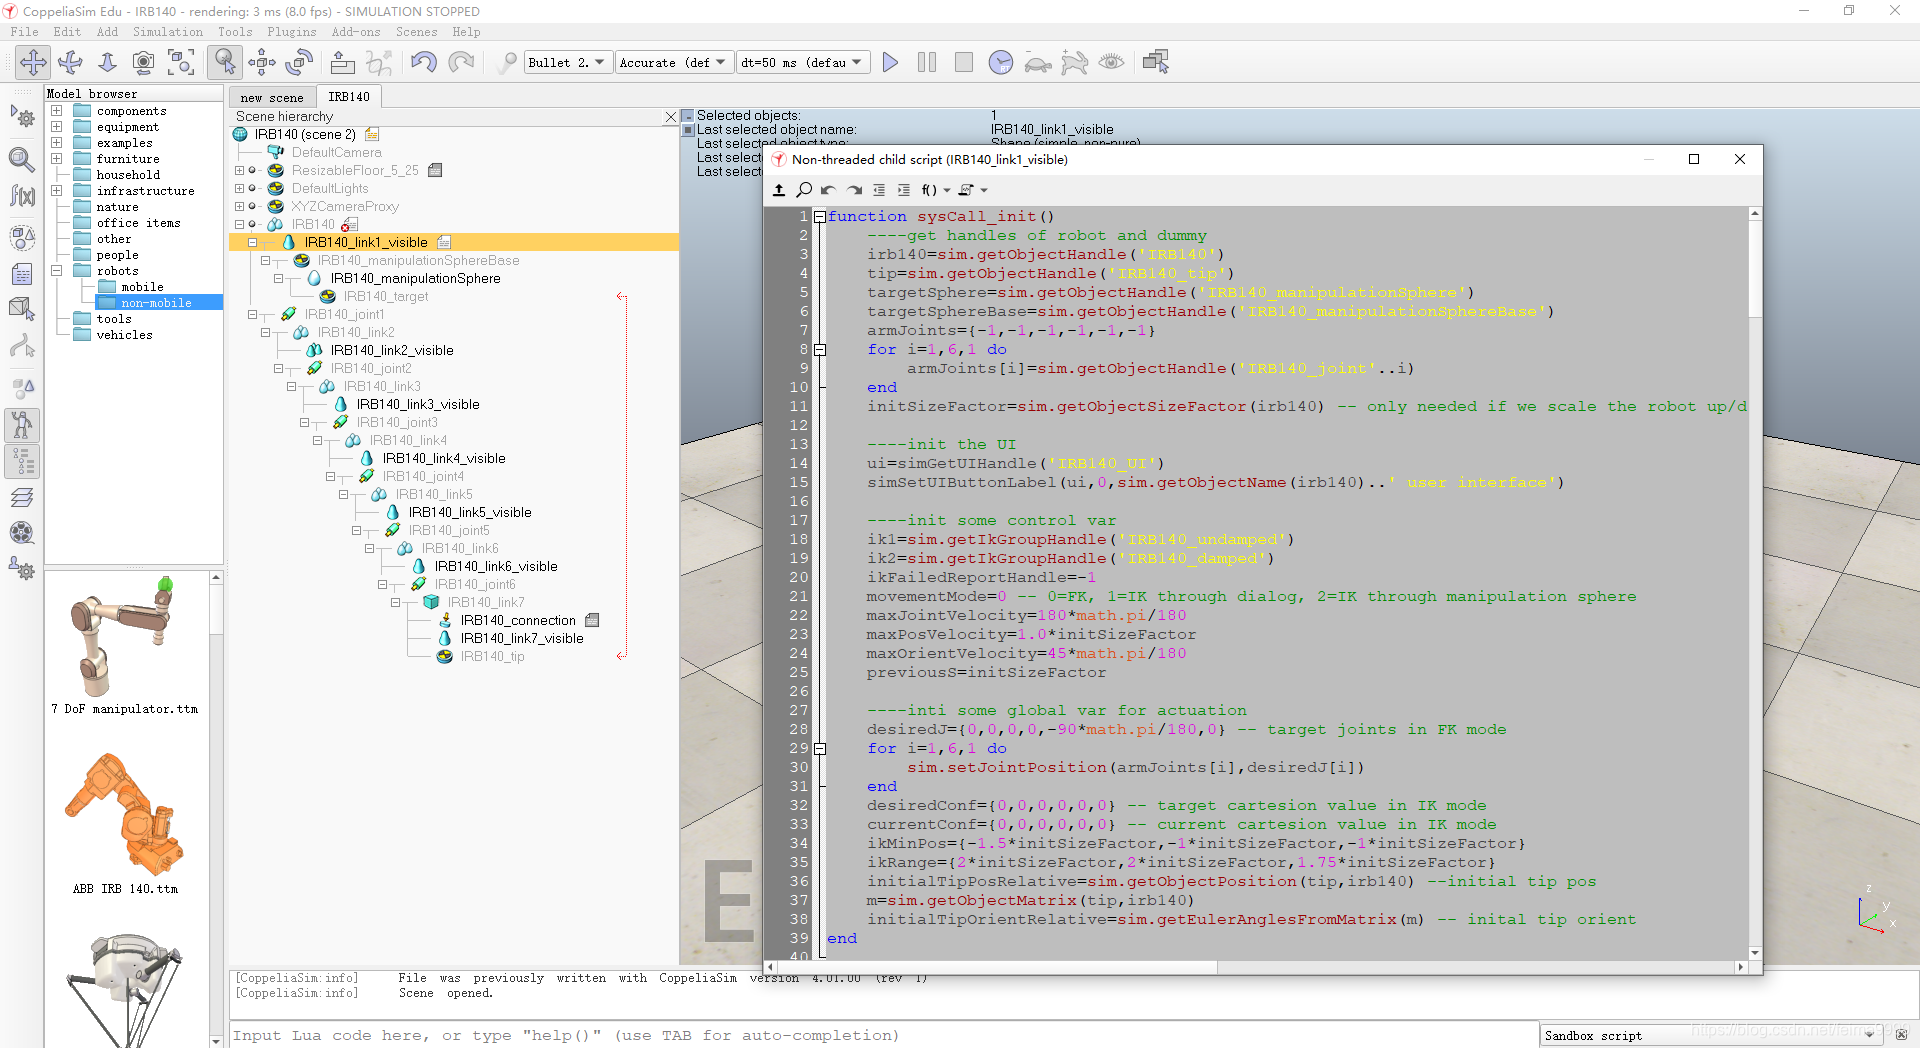Open find in script editor
Viewport: 1920px width, 1048px height.
(x=804, y=190)
